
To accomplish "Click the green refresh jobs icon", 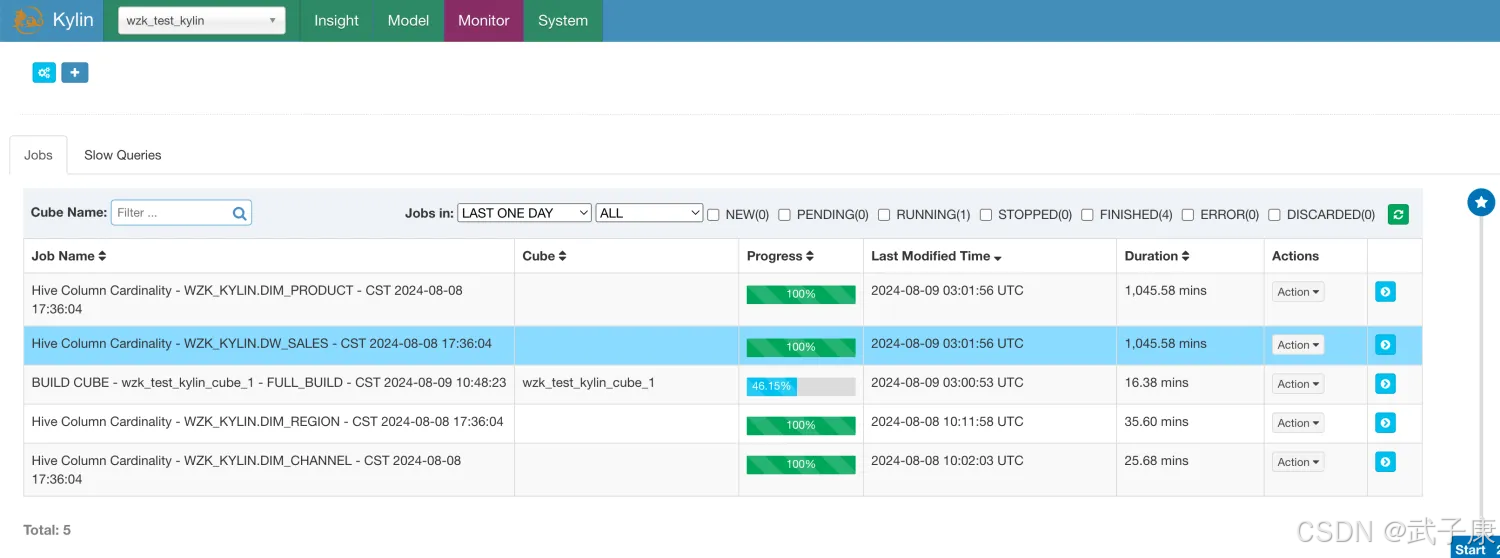I will coord(1398,214).
